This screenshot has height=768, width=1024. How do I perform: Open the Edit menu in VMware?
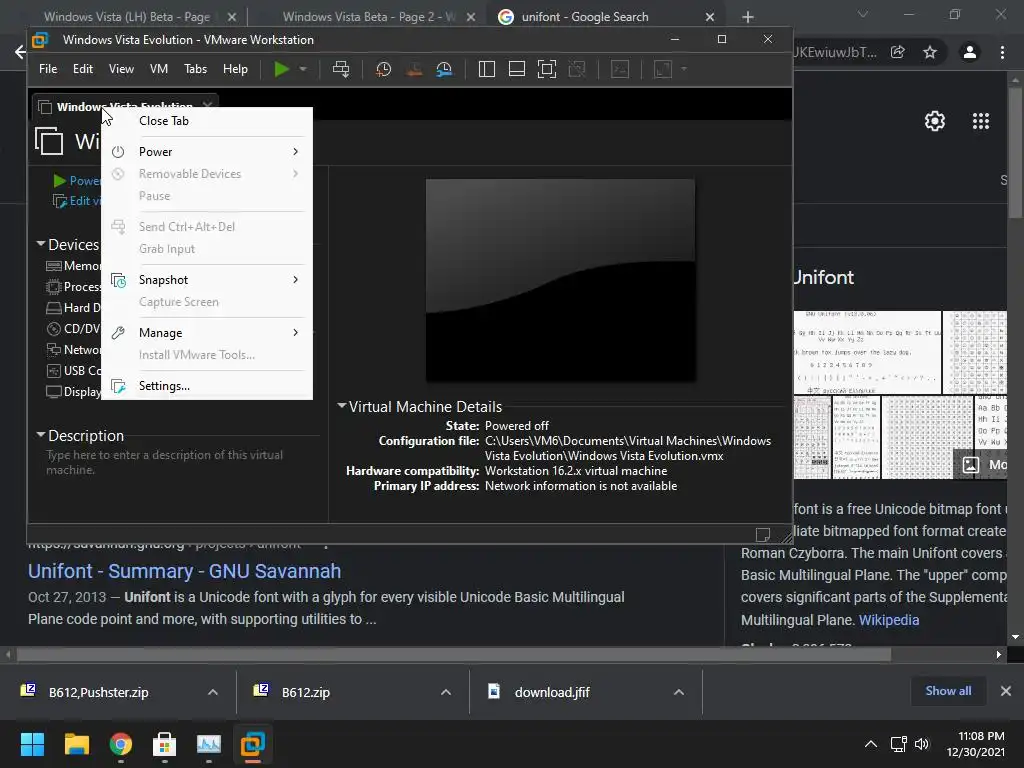(x=83, y=69)
